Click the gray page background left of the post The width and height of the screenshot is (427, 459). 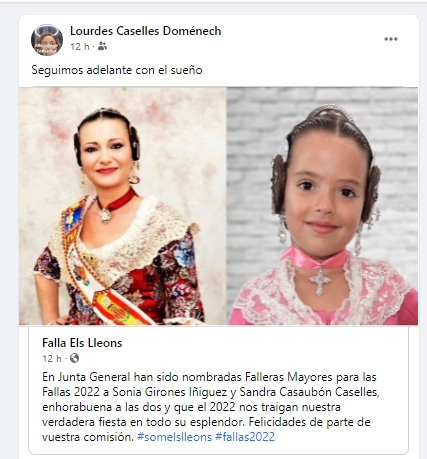coord(9,233)
